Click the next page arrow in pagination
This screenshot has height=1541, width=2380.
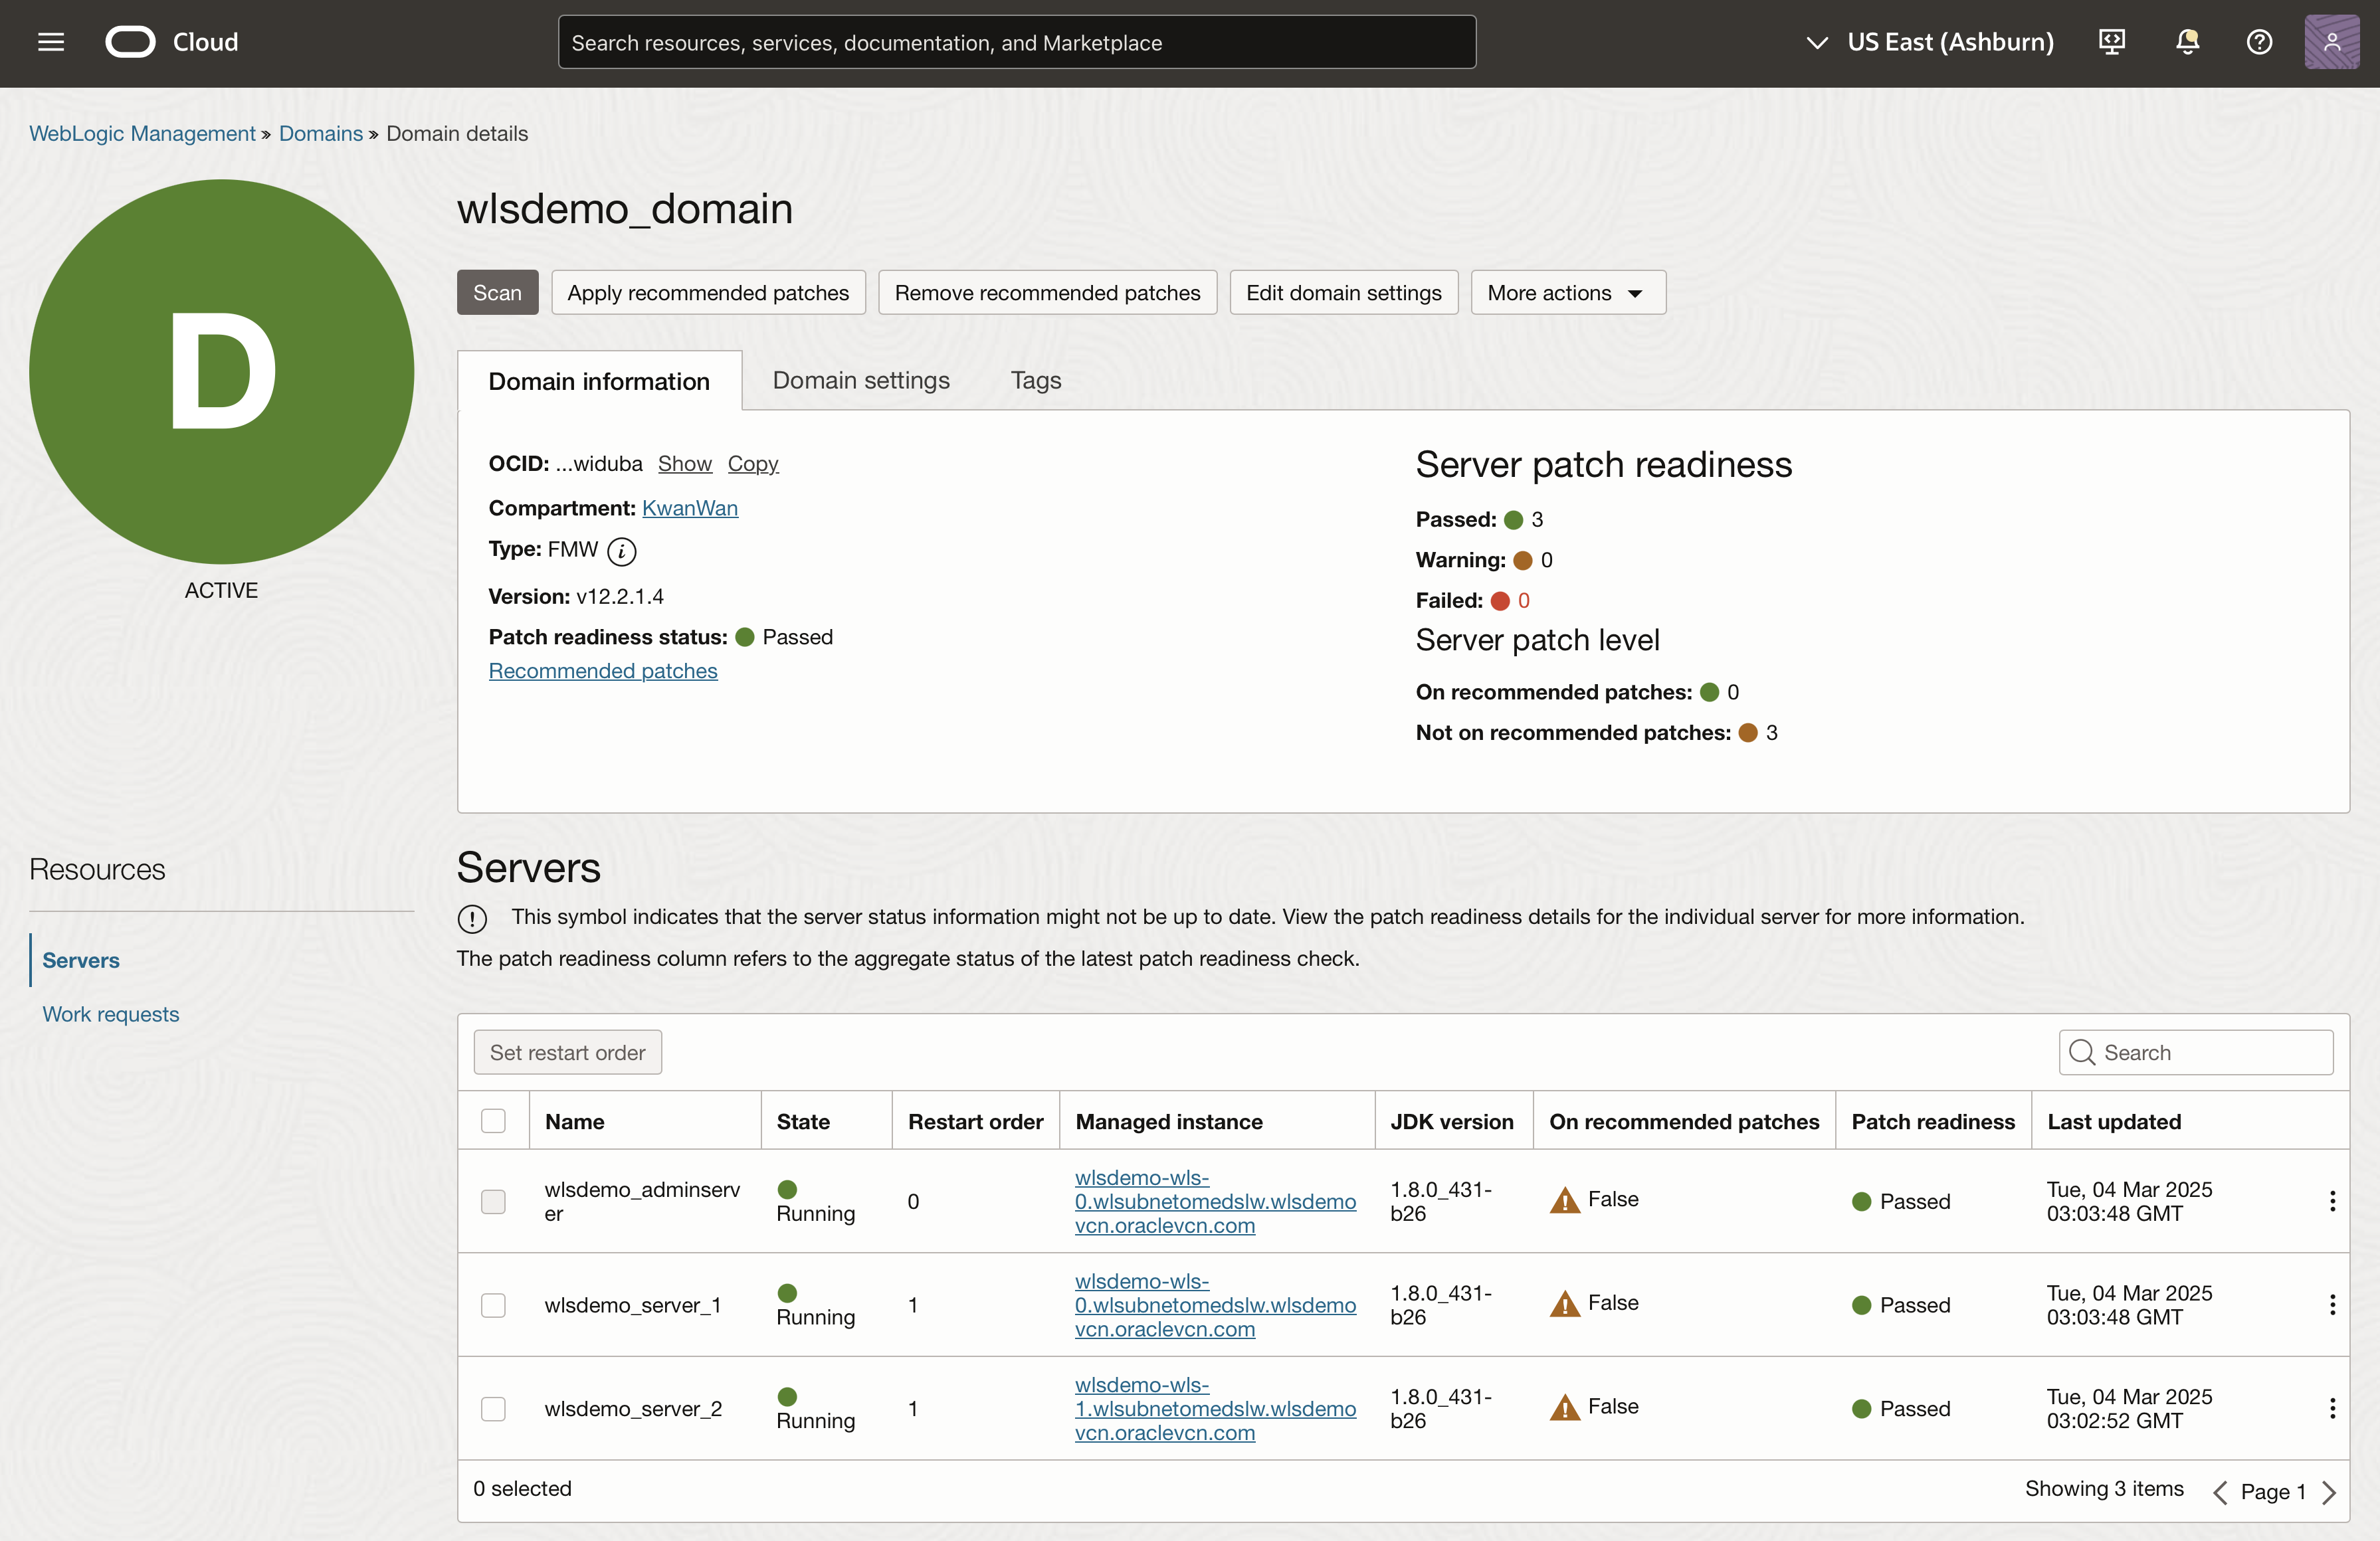pos(2331,1491)
